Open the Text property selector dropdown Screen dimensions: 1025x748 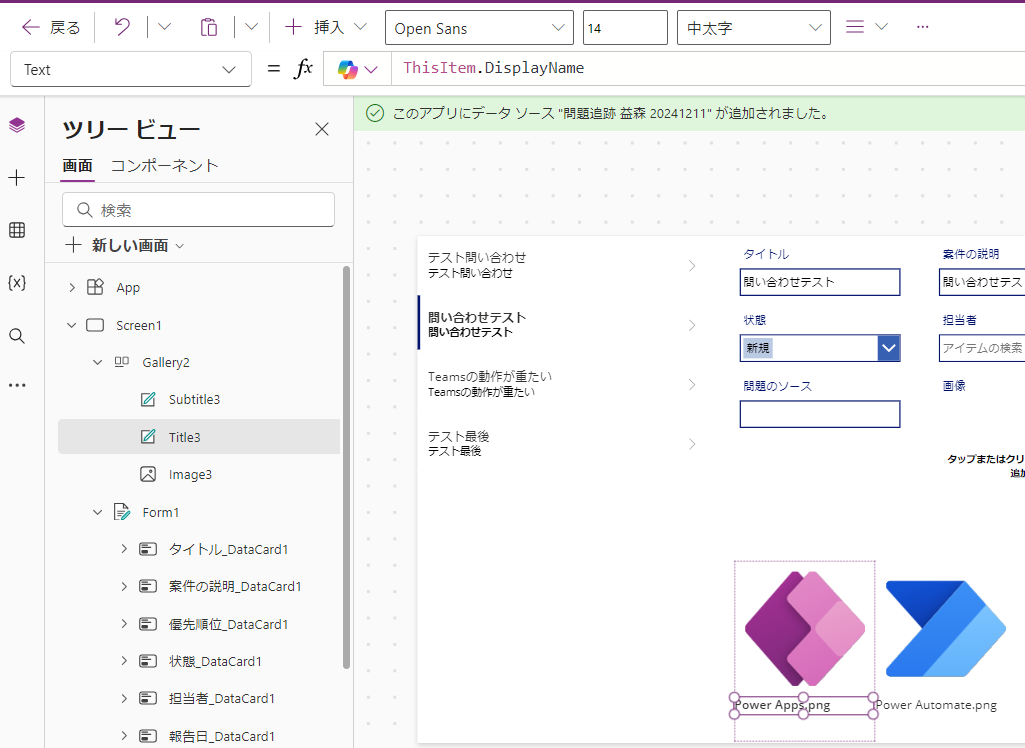pos(131,69)
